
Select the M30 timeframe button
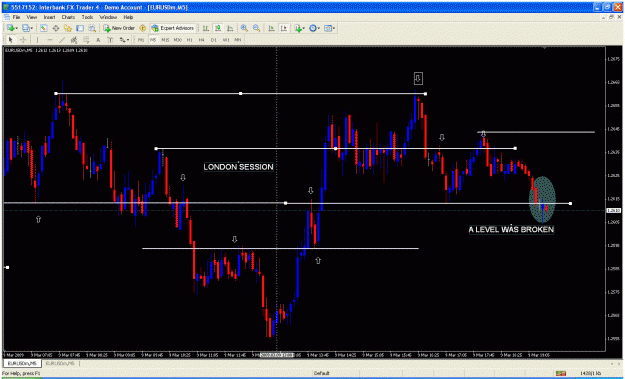click(178, 40)
